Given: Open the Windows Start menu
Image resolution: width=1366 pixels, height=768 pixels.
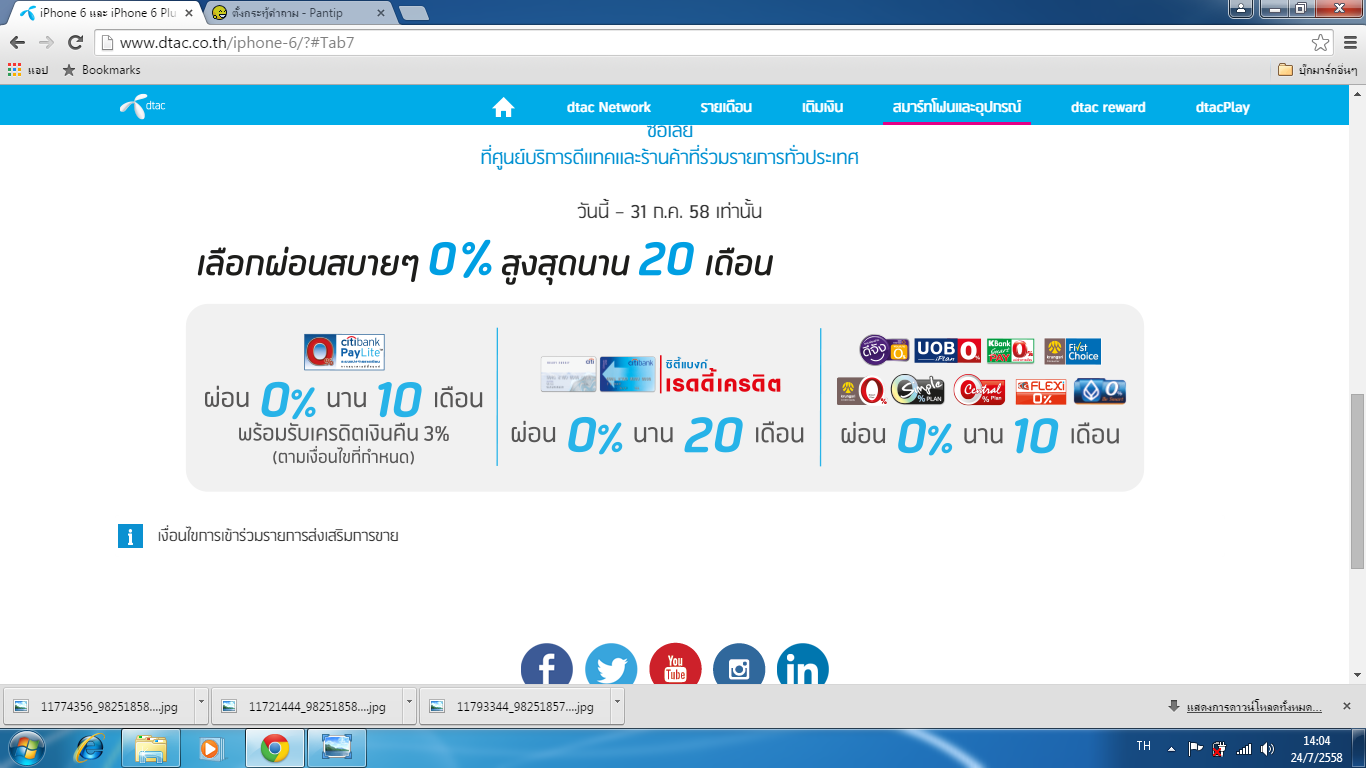Looking at the screenshot, I should coord(26,748).
